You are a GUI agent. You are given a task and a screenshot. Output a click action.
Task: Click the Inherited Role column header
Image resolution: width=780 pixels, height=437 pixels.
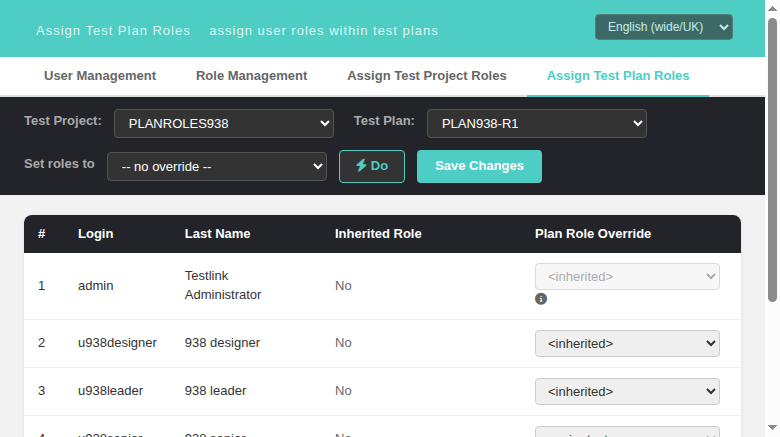[x=378, y=234]
